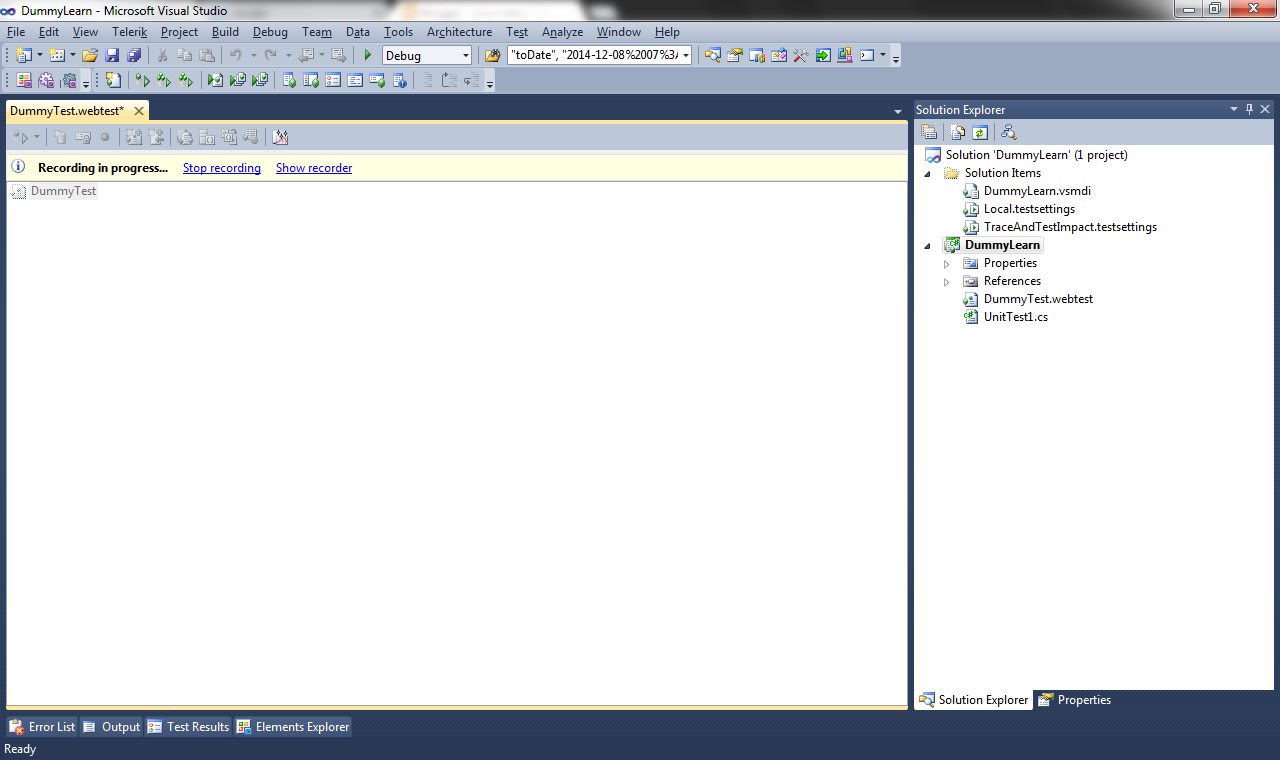The height and width of the screenshot is (760, 1280).
Task: Open the Window menu
Action: pyautogui.click(x=619, y=32)
